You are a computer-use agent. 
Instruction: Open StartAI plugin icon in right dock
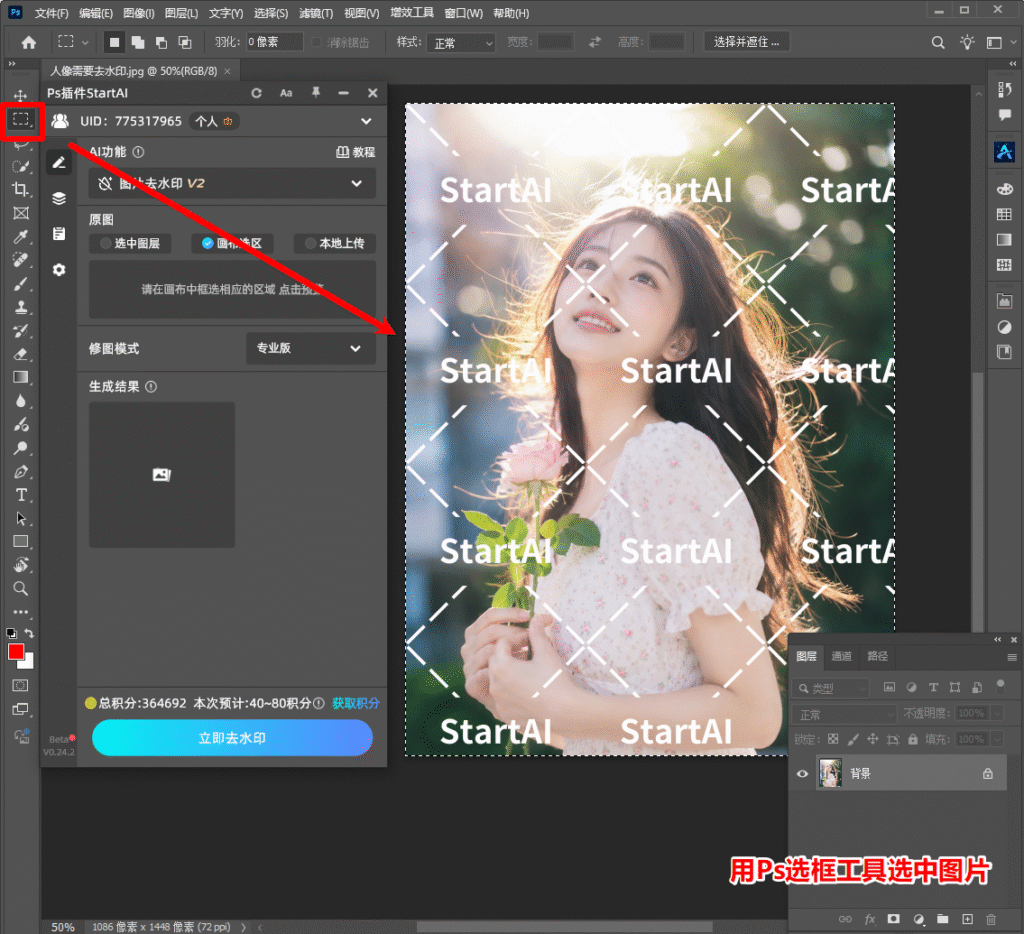coord(1004,152)
